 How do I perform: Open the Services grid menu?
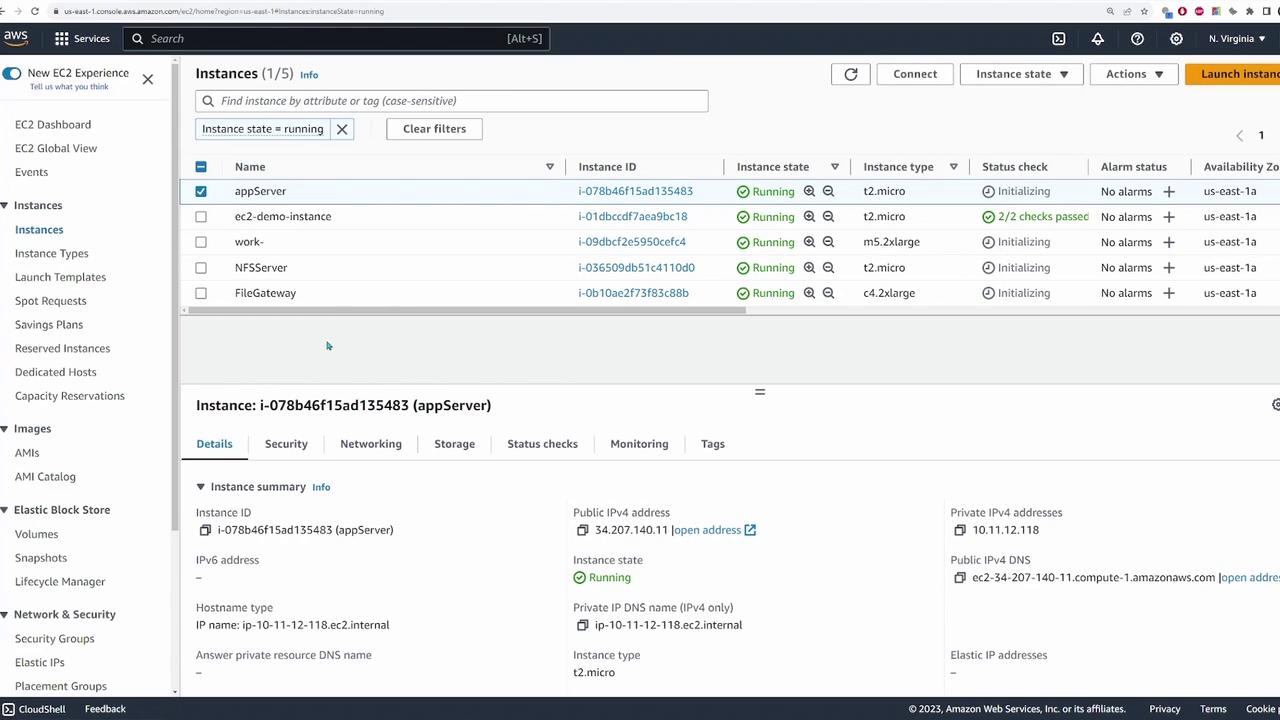62,39
